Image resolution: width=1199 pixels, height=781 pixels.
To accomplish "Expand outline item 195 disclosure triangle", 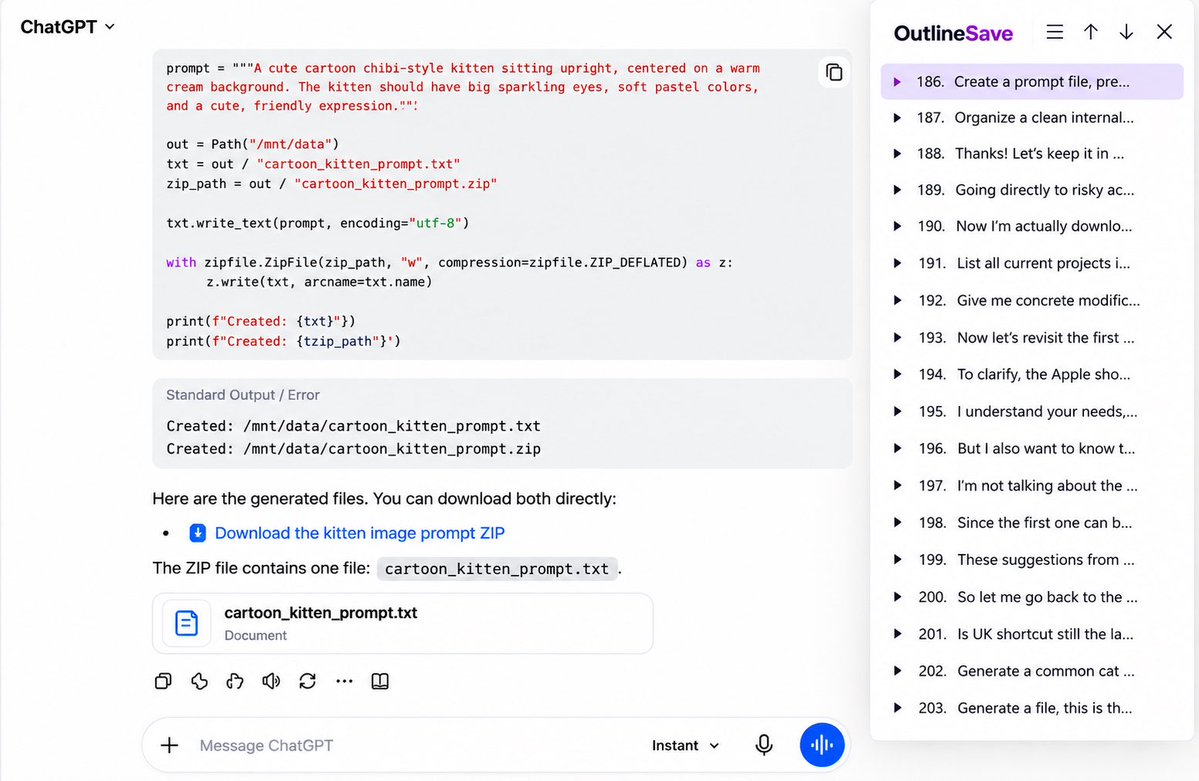I will click(898, 412).
